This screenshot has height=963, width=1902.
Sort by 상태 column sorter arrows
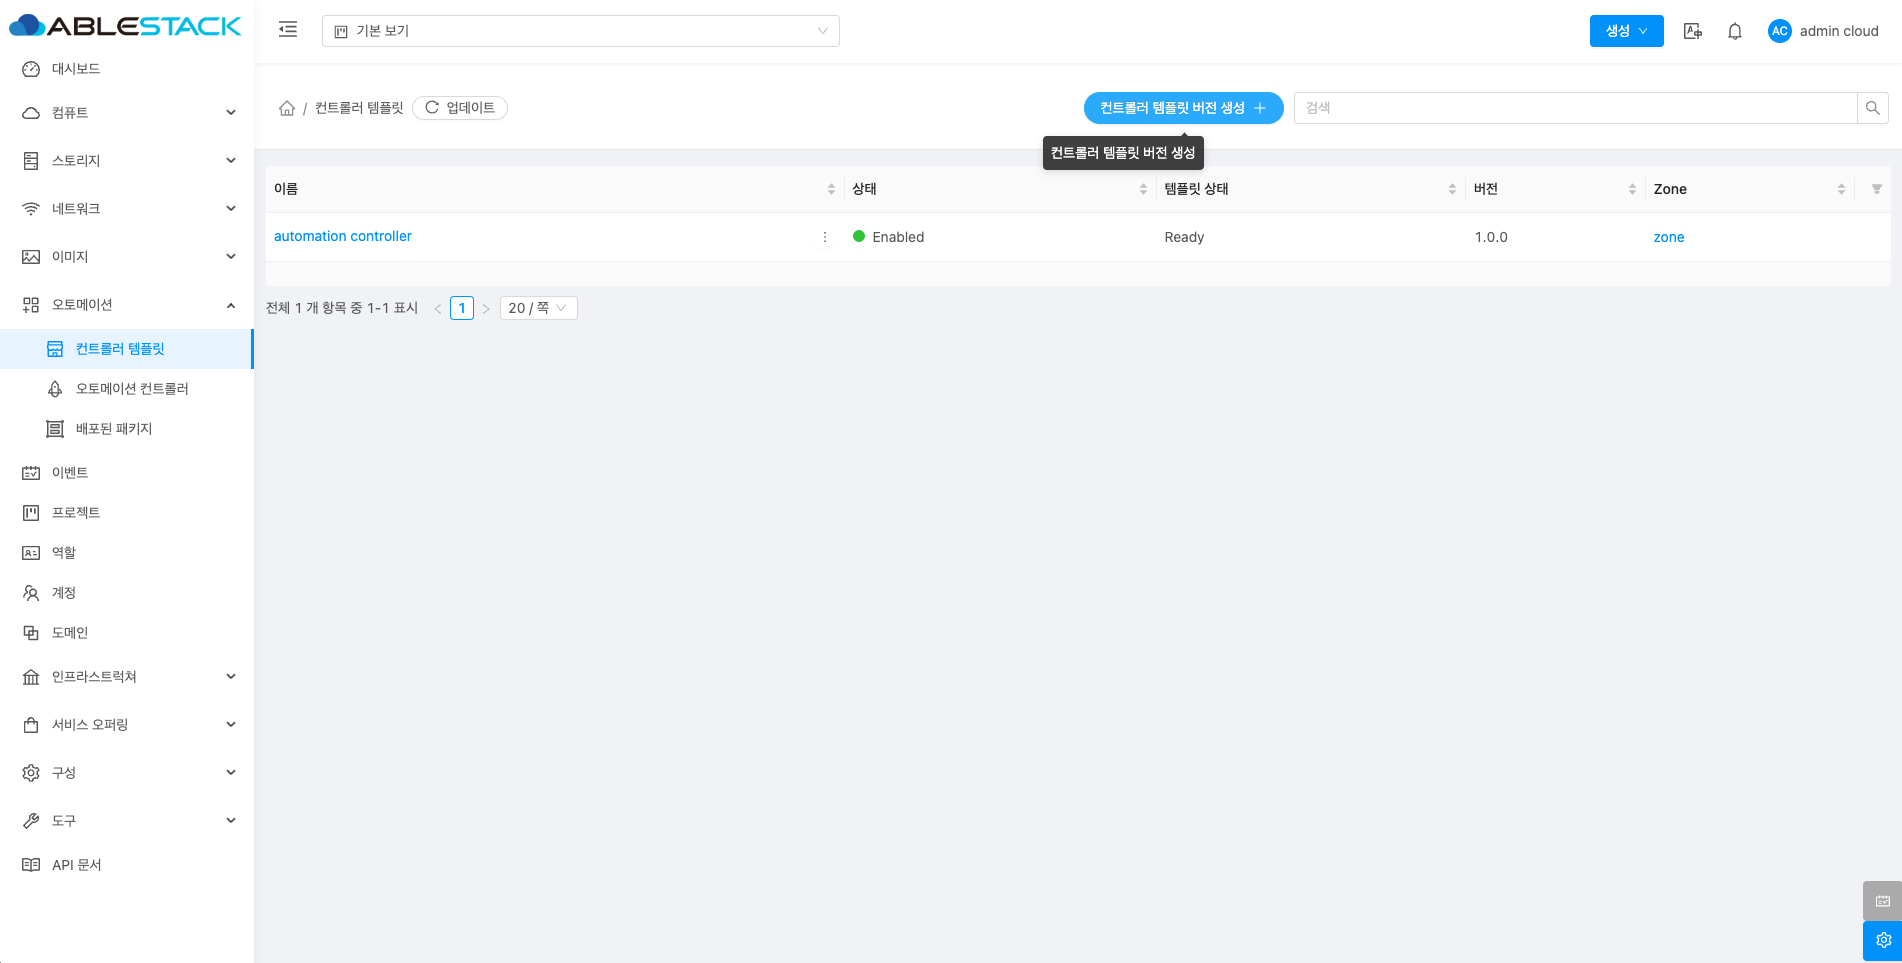click(1143, 189)
